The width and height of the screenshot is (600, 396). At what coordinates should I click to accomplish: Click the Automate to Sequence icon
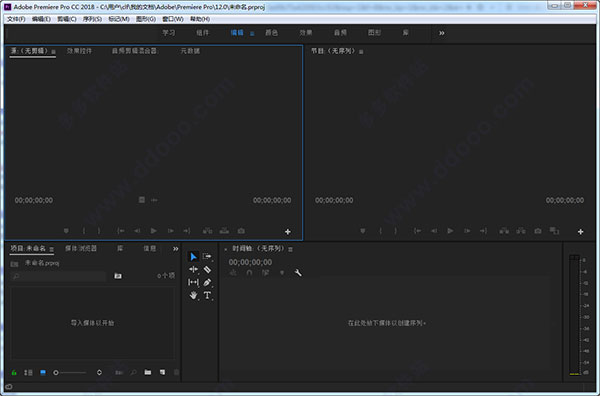[119, 372]
